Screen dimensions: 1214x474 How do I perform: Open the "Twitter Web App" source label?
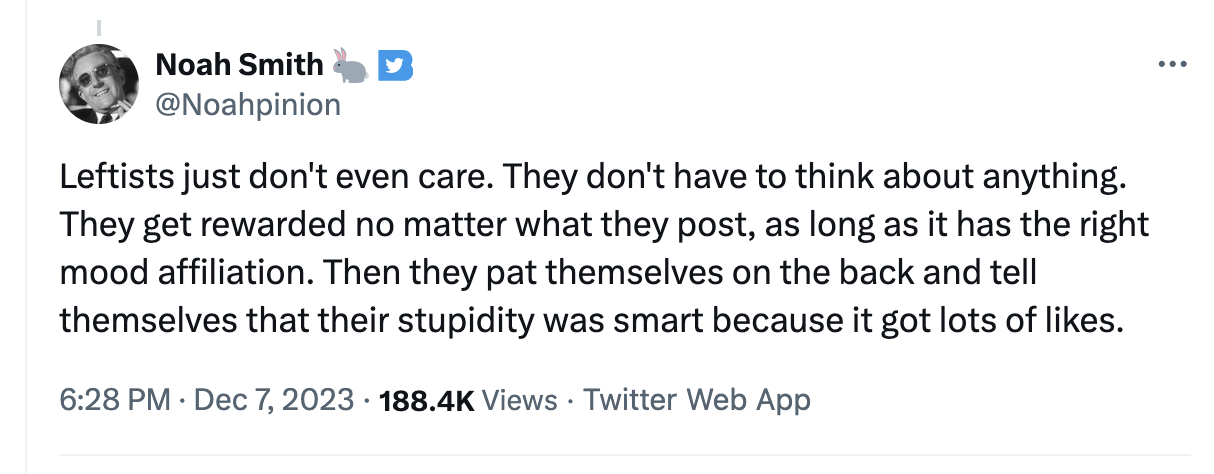pos(696,400)
